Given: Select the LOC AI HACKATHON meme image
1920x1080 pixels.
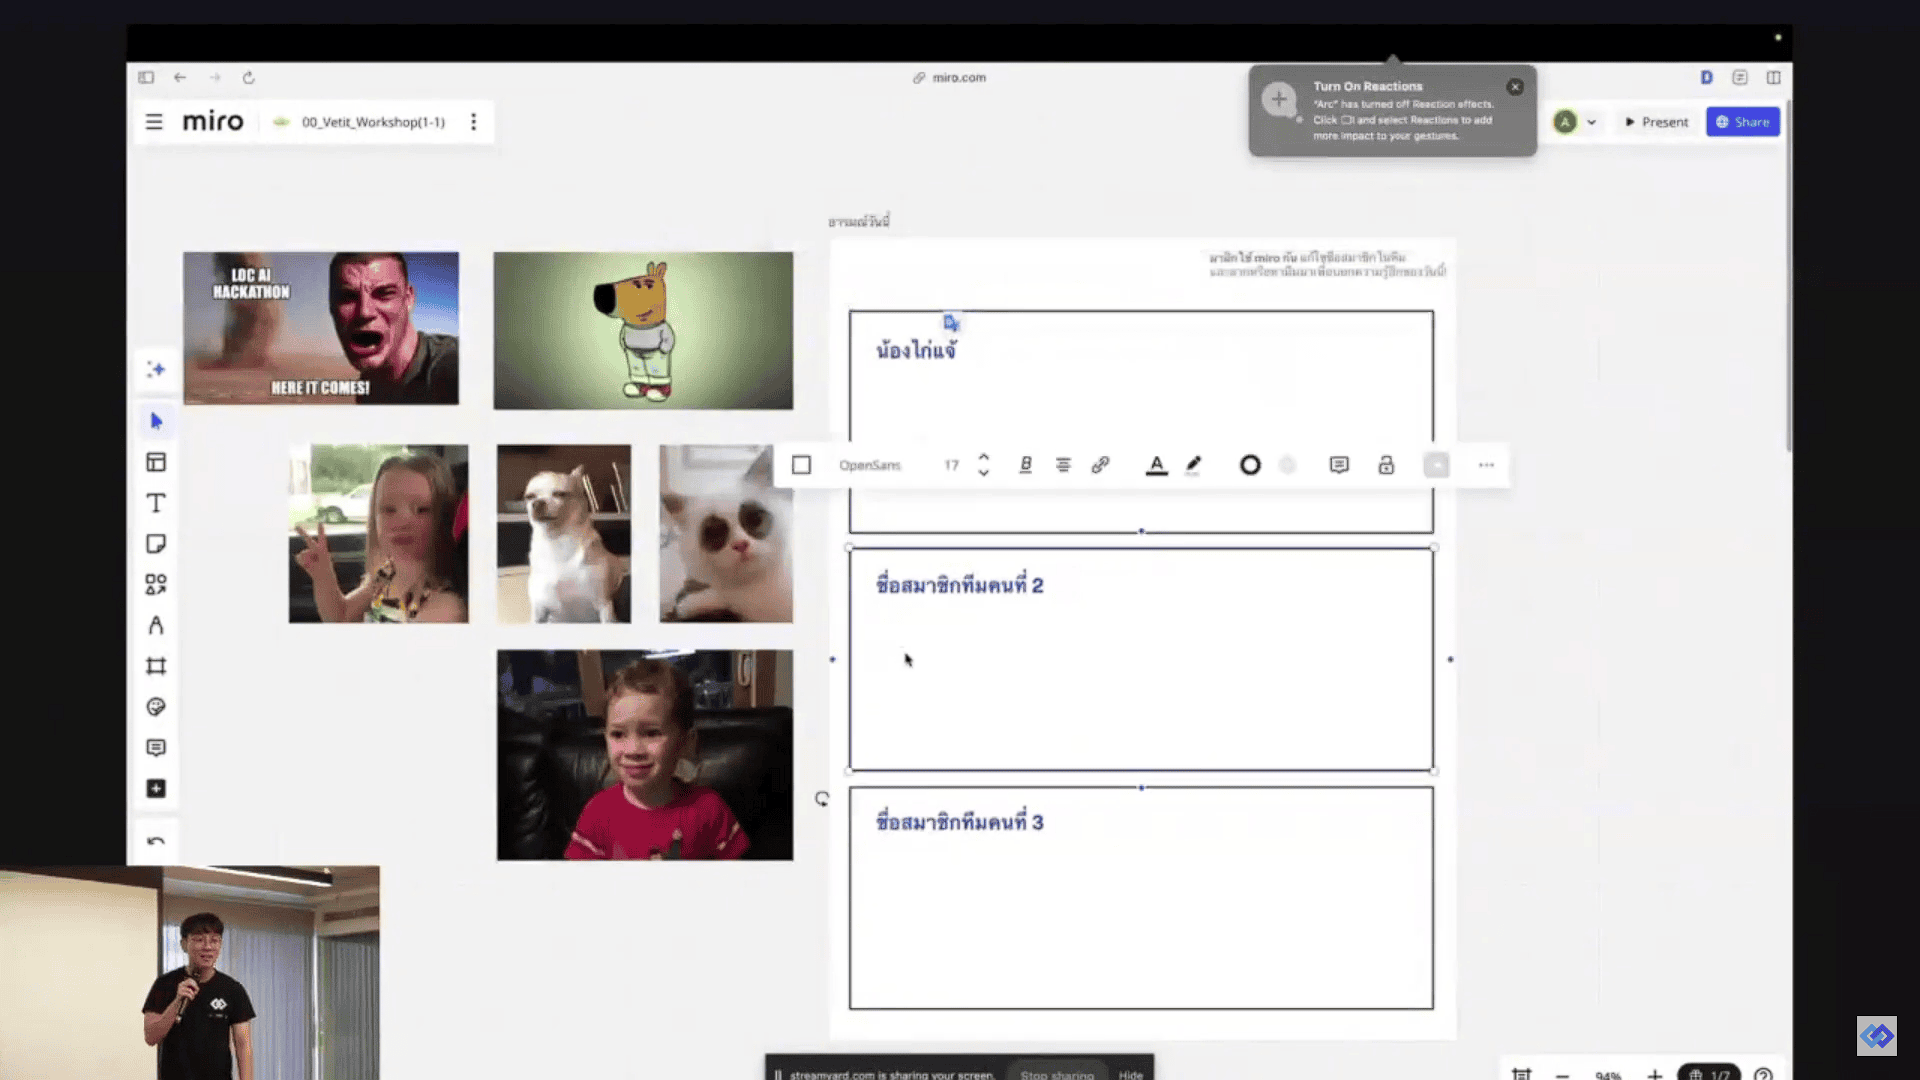Looking at the screenshot, I should point(321,328).
